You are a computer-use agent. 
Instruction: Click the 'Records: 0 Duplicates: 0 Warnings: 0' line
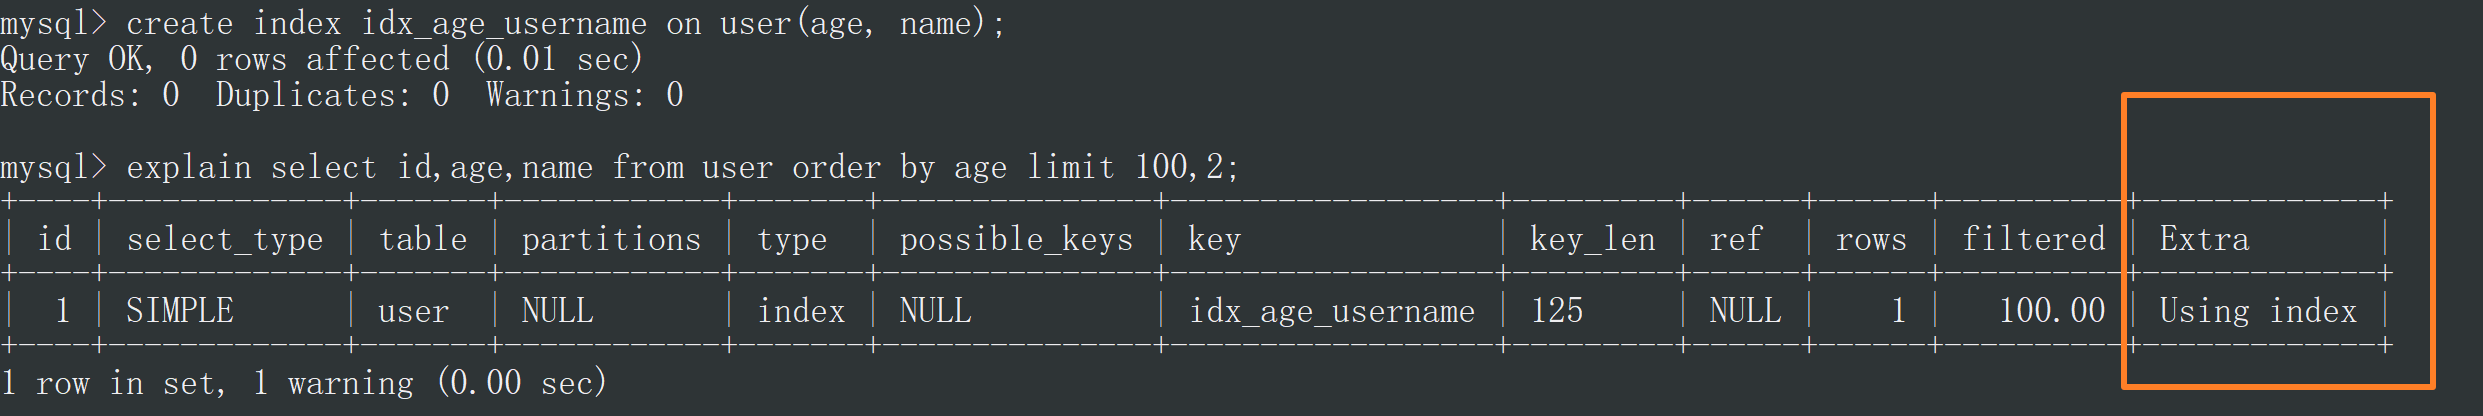coord(342,95)
